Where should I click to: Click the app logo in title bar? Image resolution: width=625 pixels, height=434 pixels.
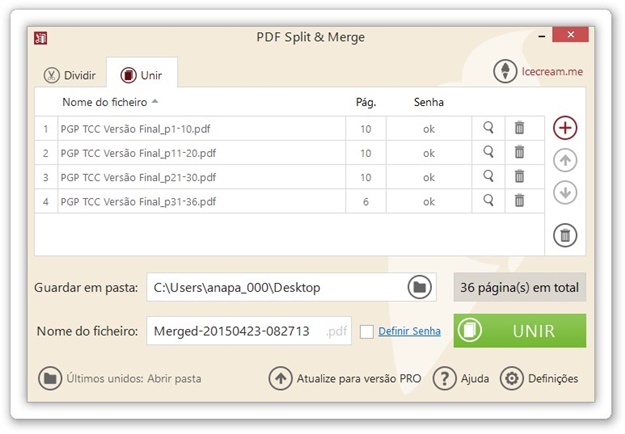(40, 38)
